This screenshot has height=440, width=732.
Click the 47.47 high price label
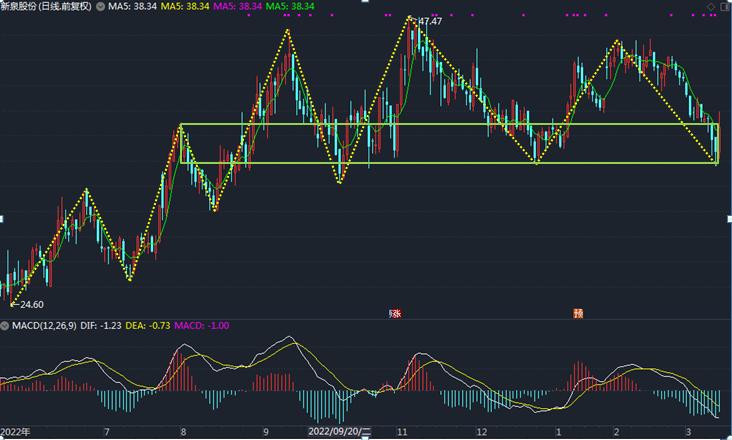(429, 21)
